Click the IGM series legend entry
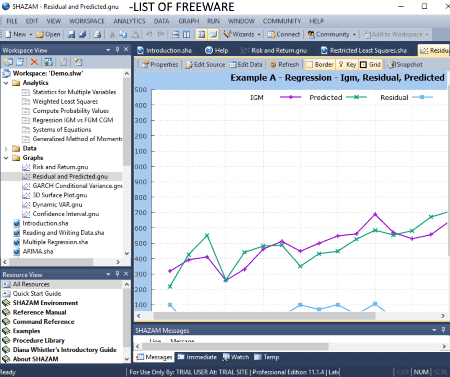450x377 pixels. click(275, 97)
